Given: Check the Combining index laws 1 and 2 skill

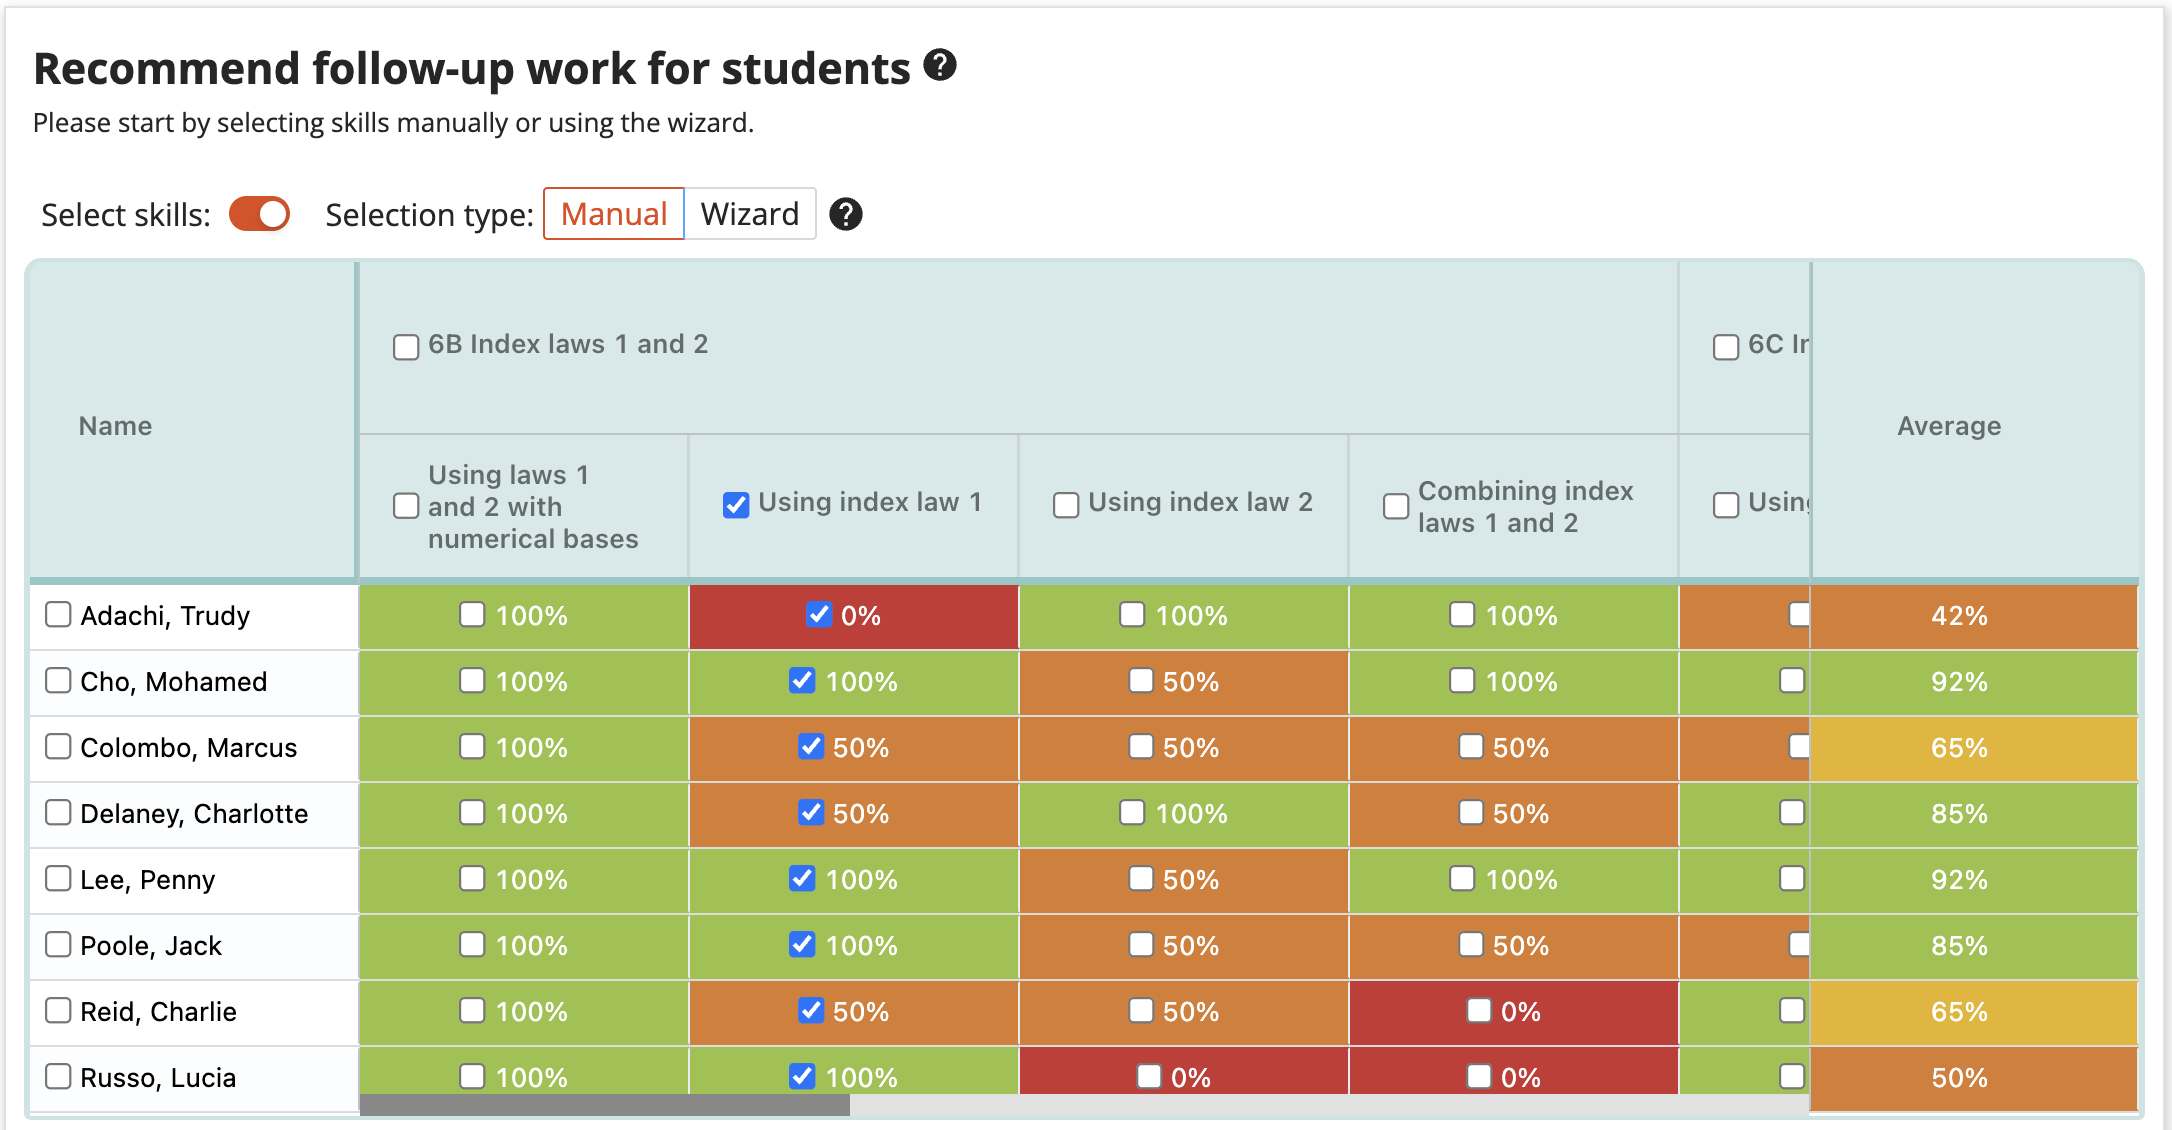Looking at the screenshot, I should pyautogui.click(x=1395, y=507).
